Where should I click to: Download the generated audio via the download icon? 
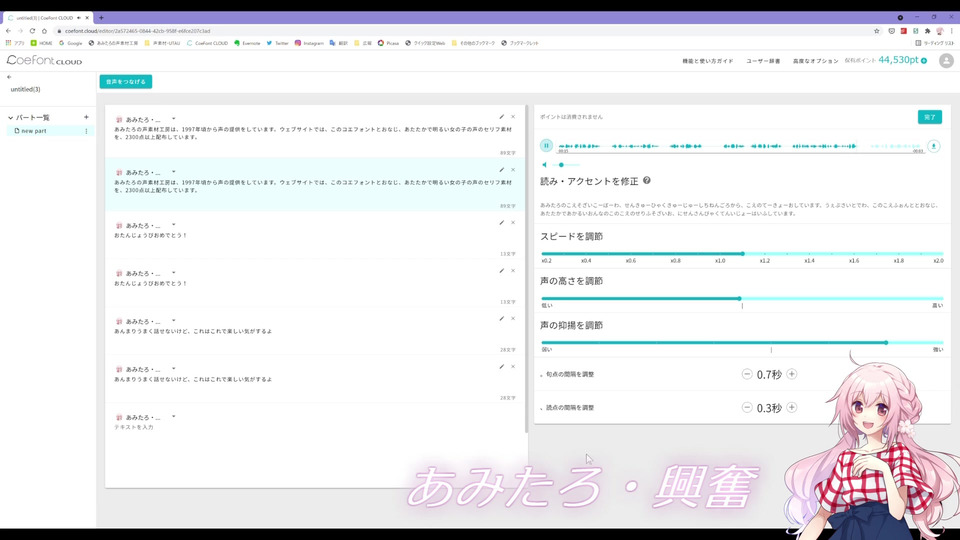933,146
